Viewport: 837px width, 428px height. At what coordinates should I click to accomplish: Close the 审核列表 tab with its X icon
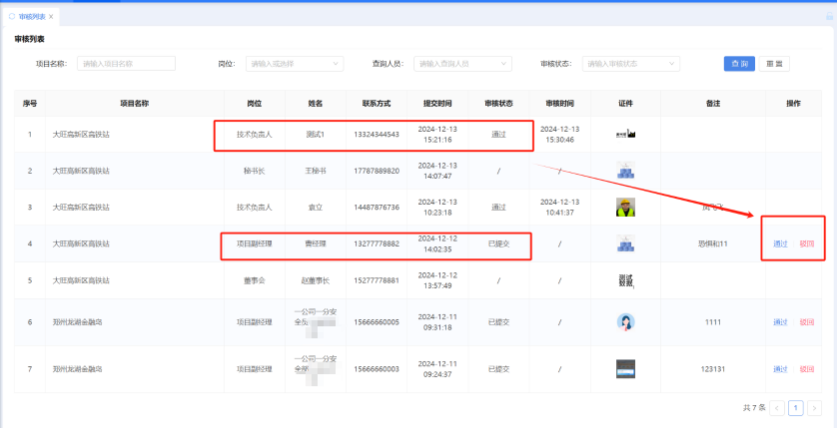pos(51,17)
